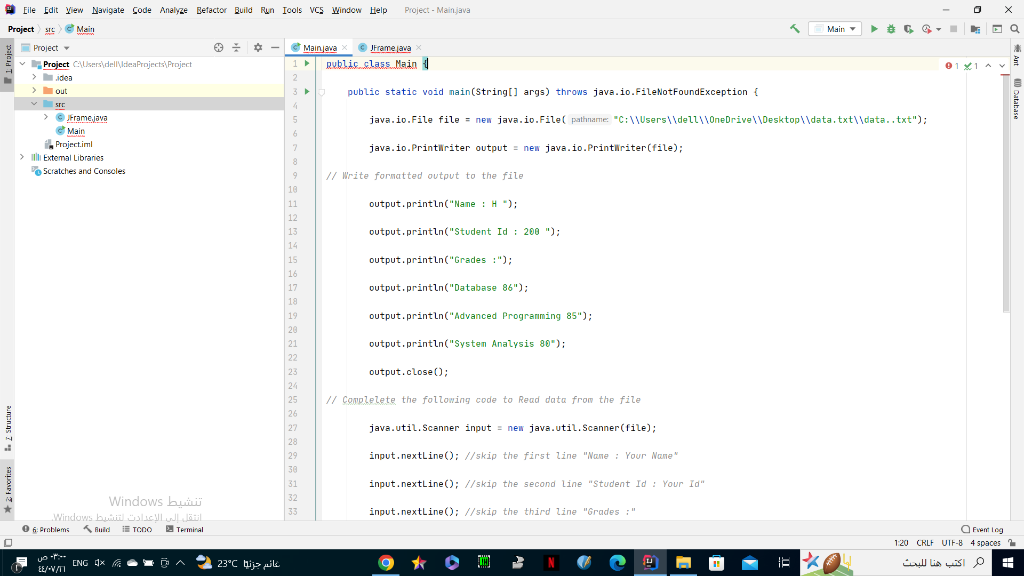Image resolution: width=1024 pixels, height=576 pixels.
Task: Start debugging with the bug icon
Action: [890, 28]
